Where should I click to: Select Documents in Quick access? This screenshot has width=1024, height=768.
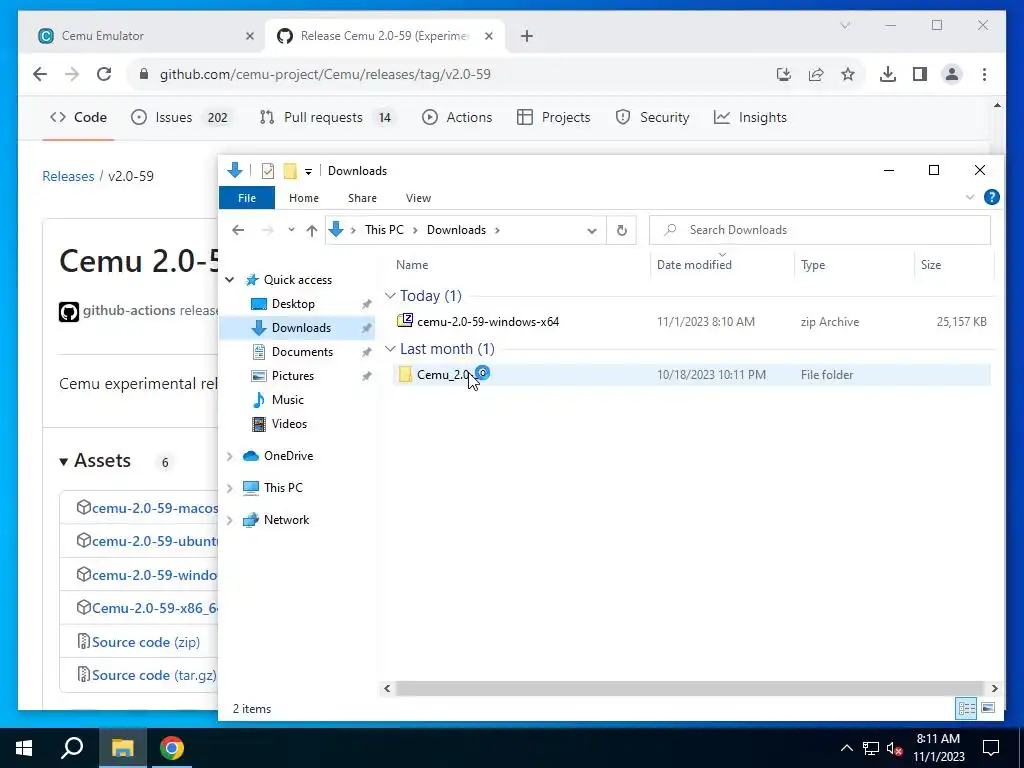(x=302, y=352)
